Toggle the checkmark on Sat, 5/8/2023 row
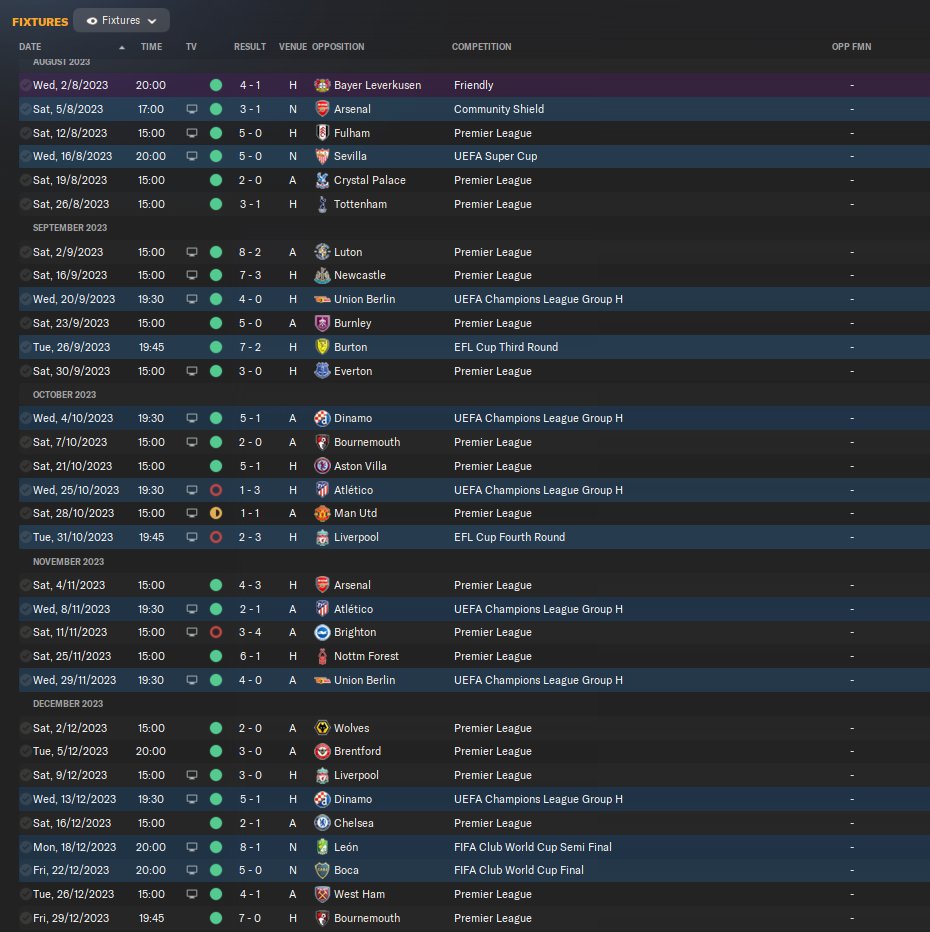Viewport: 930px width, 932px height. (x=26, y=109)
